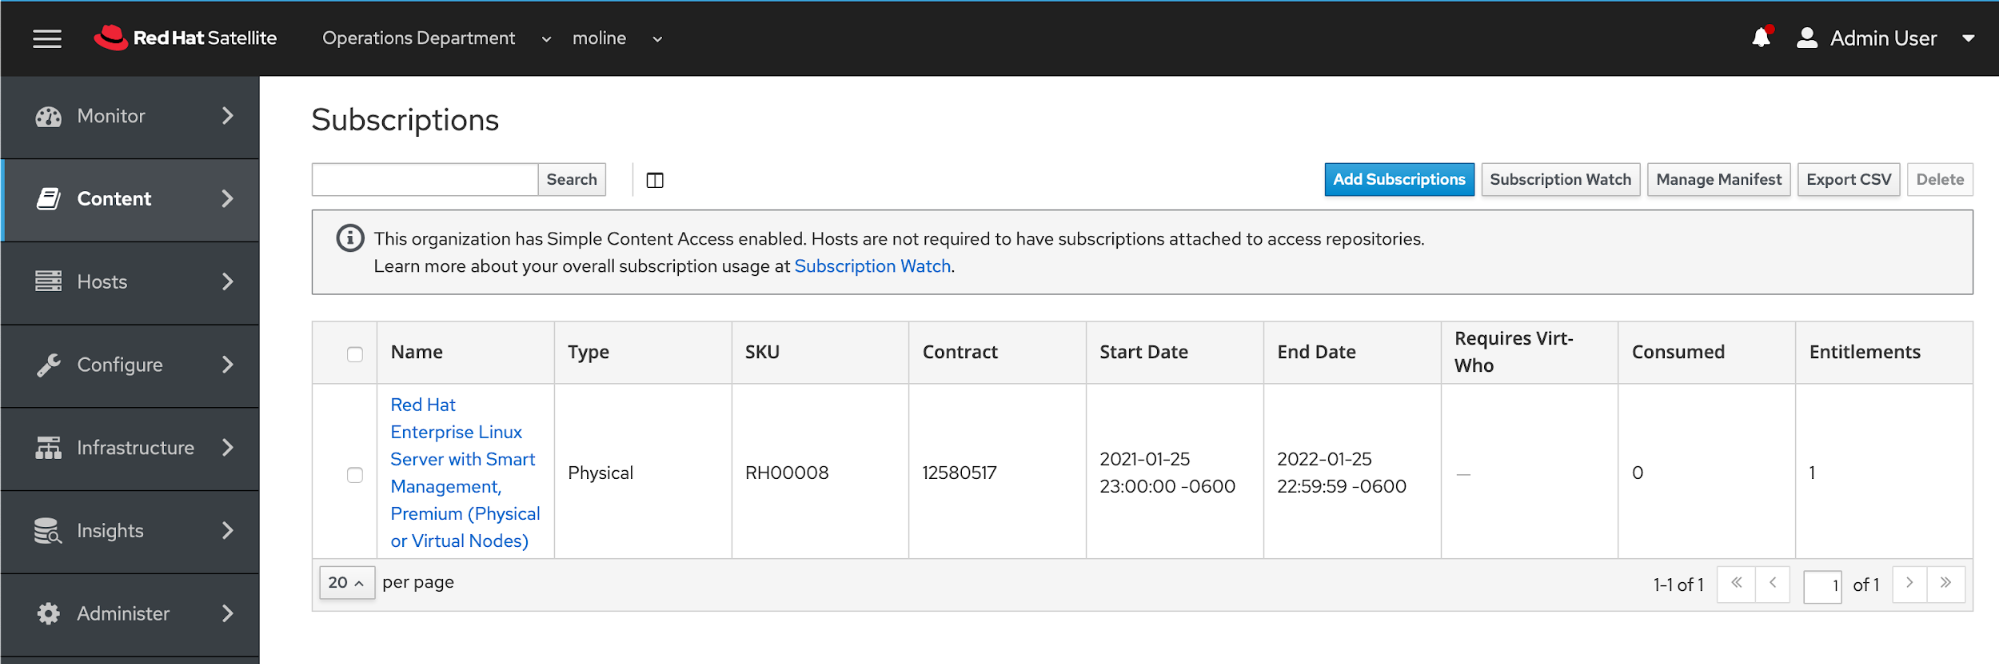1999x664 pixels.
Task: Click the info icon in the banner
Action: 350,239
